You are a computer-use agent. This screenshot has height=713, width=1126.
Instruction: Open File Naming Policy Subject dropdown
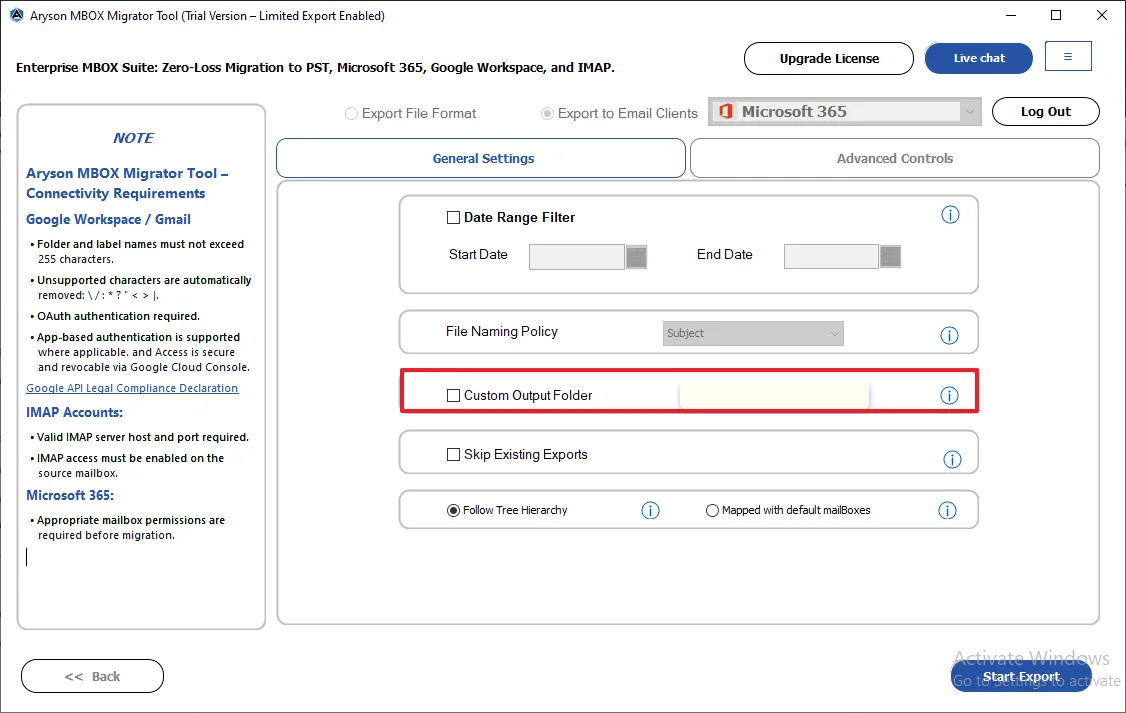753,333
